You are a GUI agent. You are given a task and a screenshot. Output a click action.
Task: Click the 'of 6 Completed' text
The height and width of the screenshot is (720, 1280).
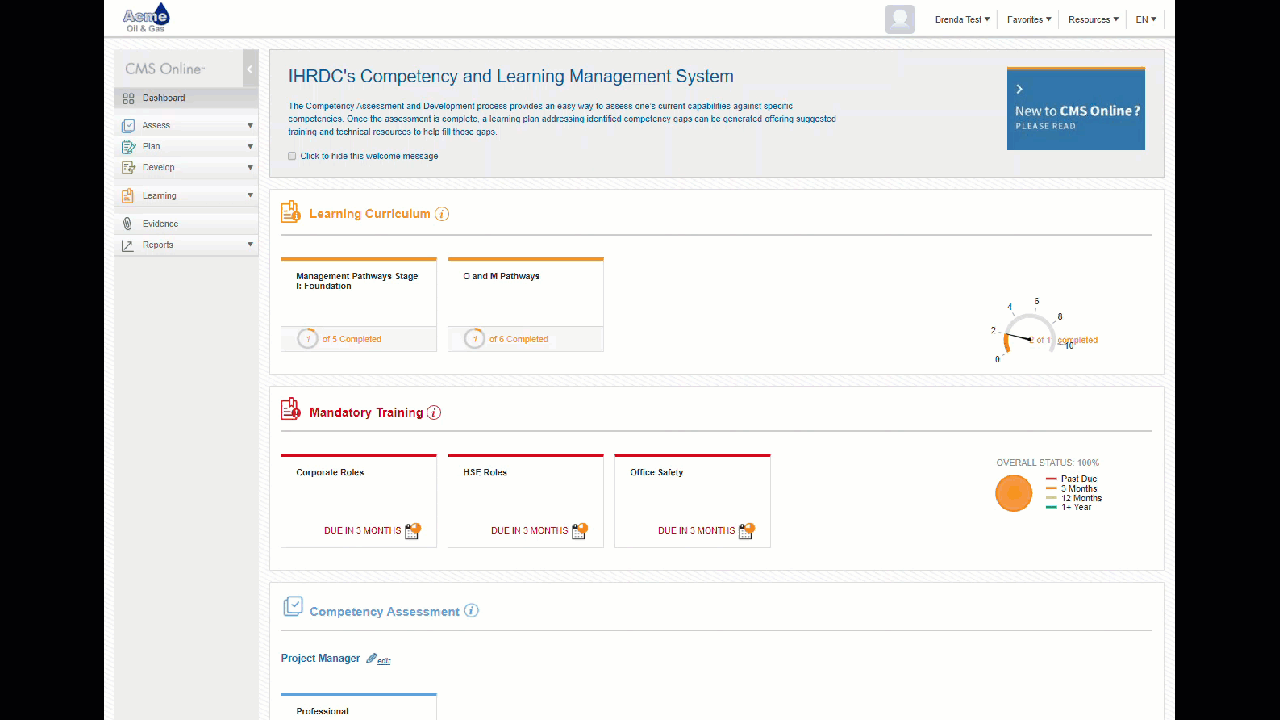[519, 339]
